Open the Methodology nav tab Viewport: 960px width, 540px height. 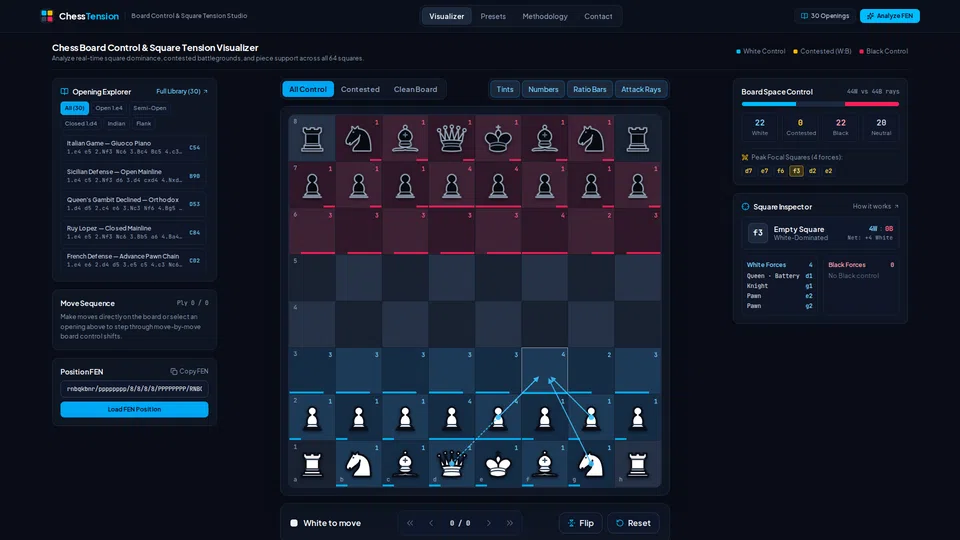pyautogui.click(x=545, y=17)
